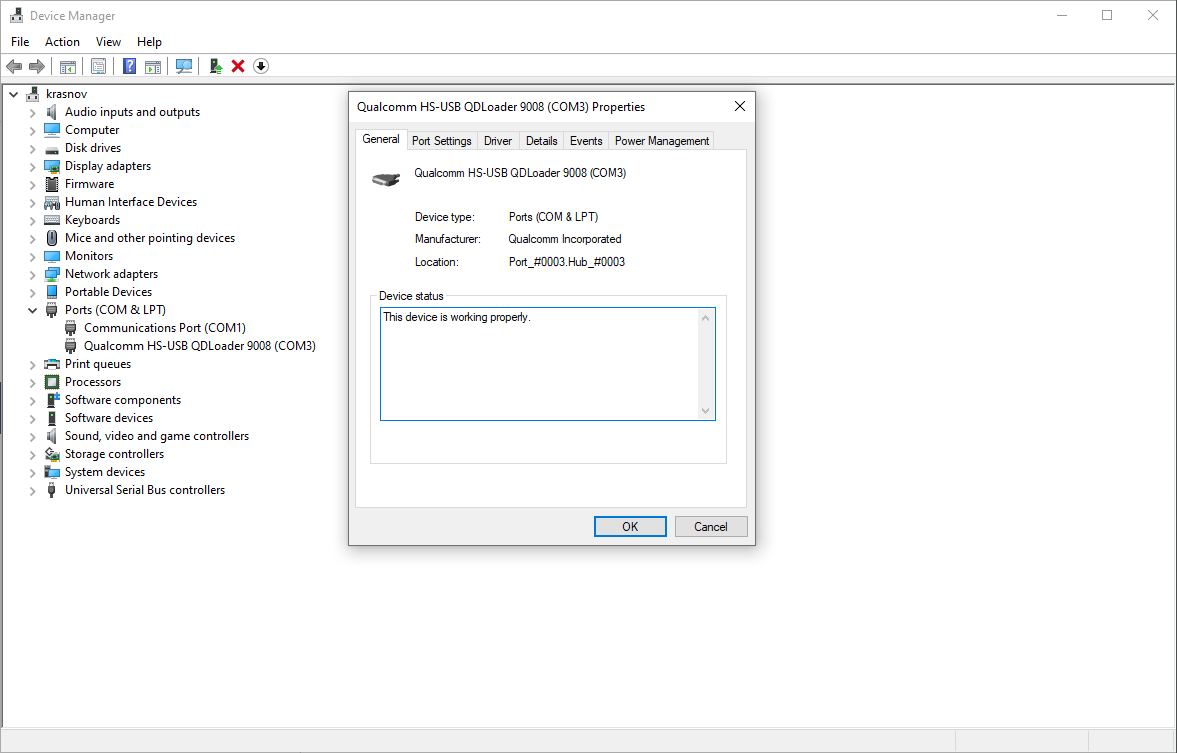This screenshot has height=753, width=1177.
Task: Click the Disk drives icon
Action: tap(52, 148)
